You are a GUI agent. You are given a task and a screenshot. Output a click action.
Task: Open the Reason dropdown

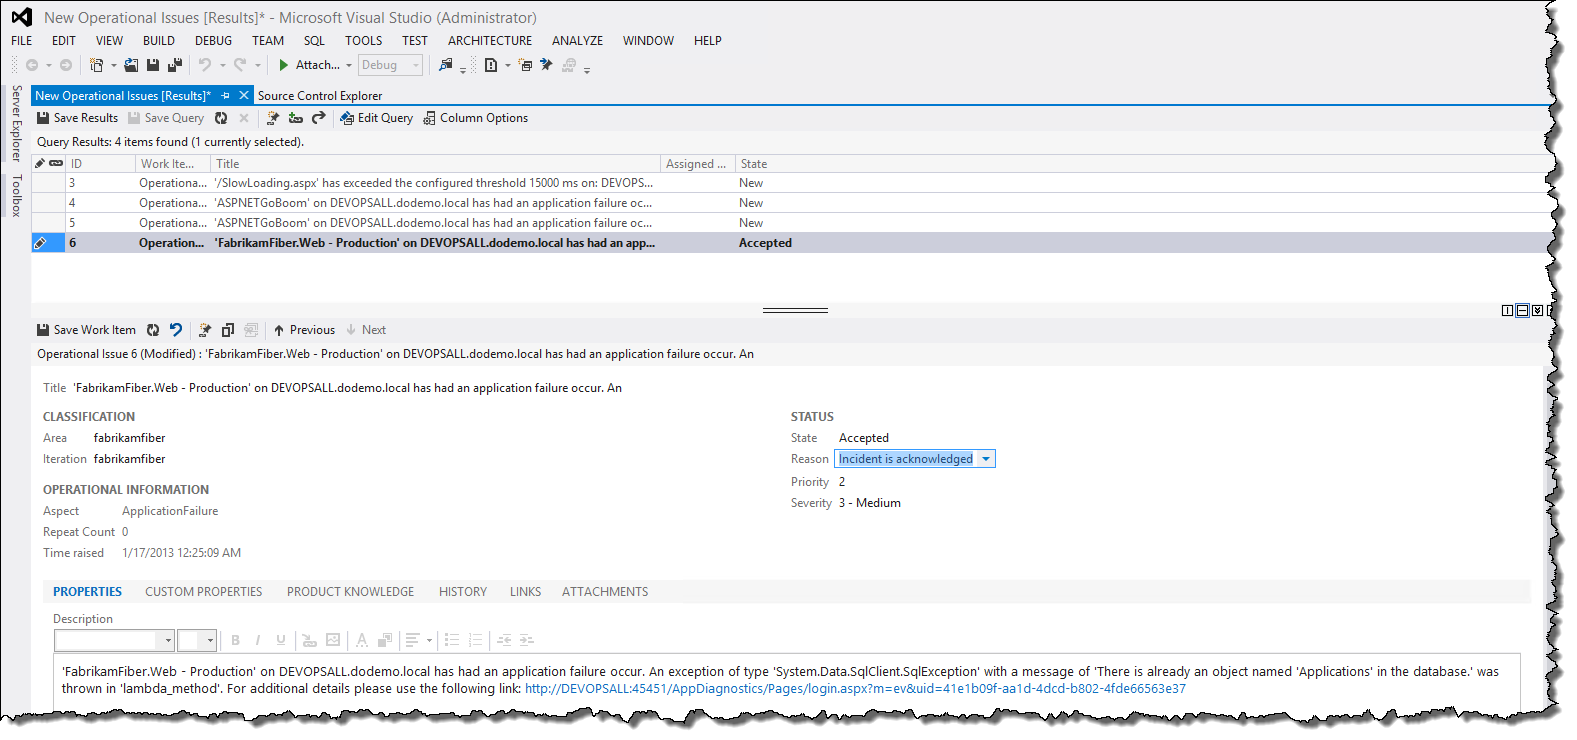986,459
